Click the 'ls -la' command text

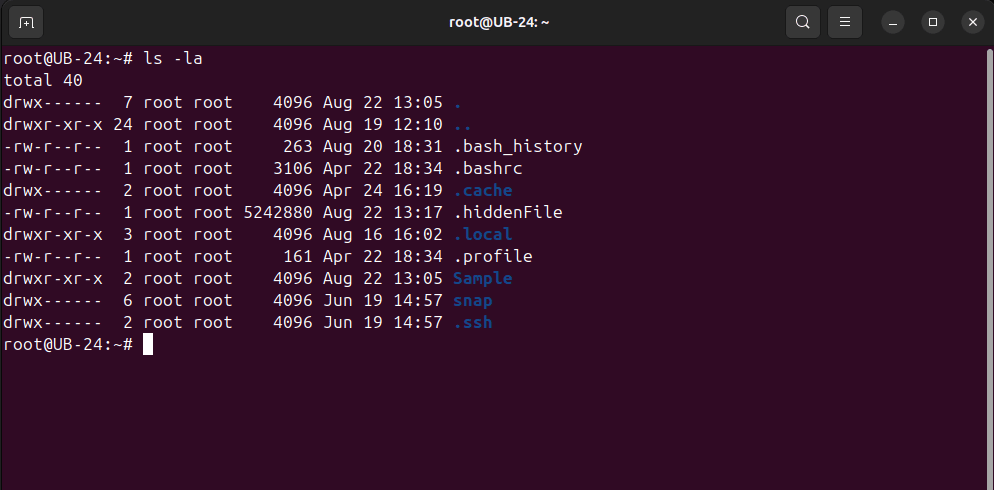pyautogui.click(x=173, y=58)
